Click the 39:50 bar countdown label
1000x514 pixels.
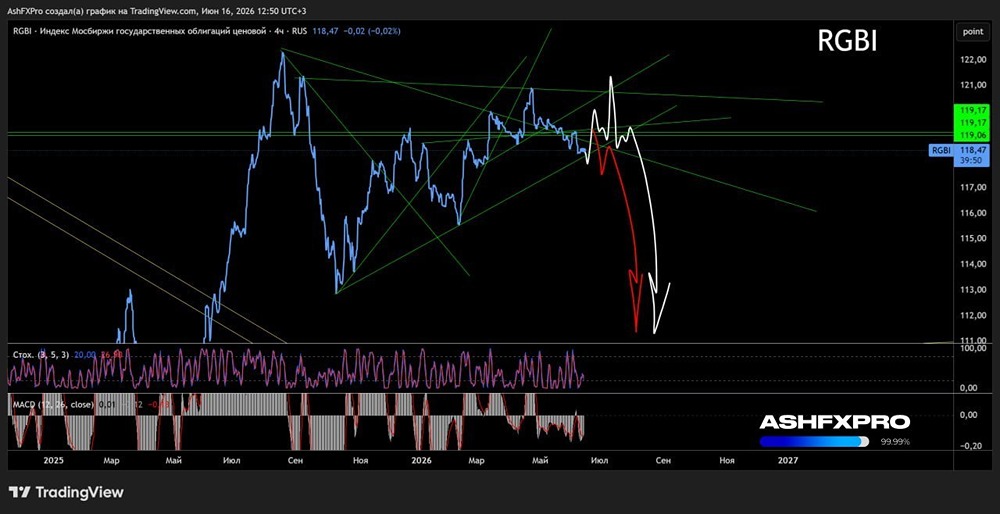click(969, 161)
